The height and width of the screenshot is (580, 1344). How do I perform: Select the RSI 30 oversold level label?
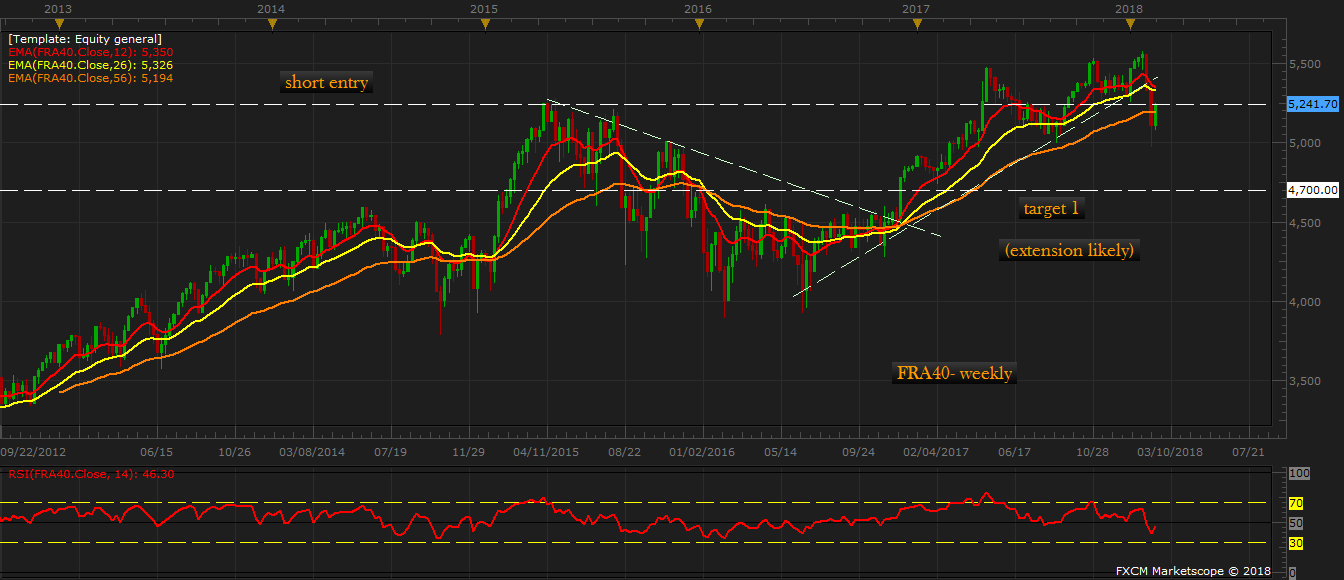[x=1295, y=543]
